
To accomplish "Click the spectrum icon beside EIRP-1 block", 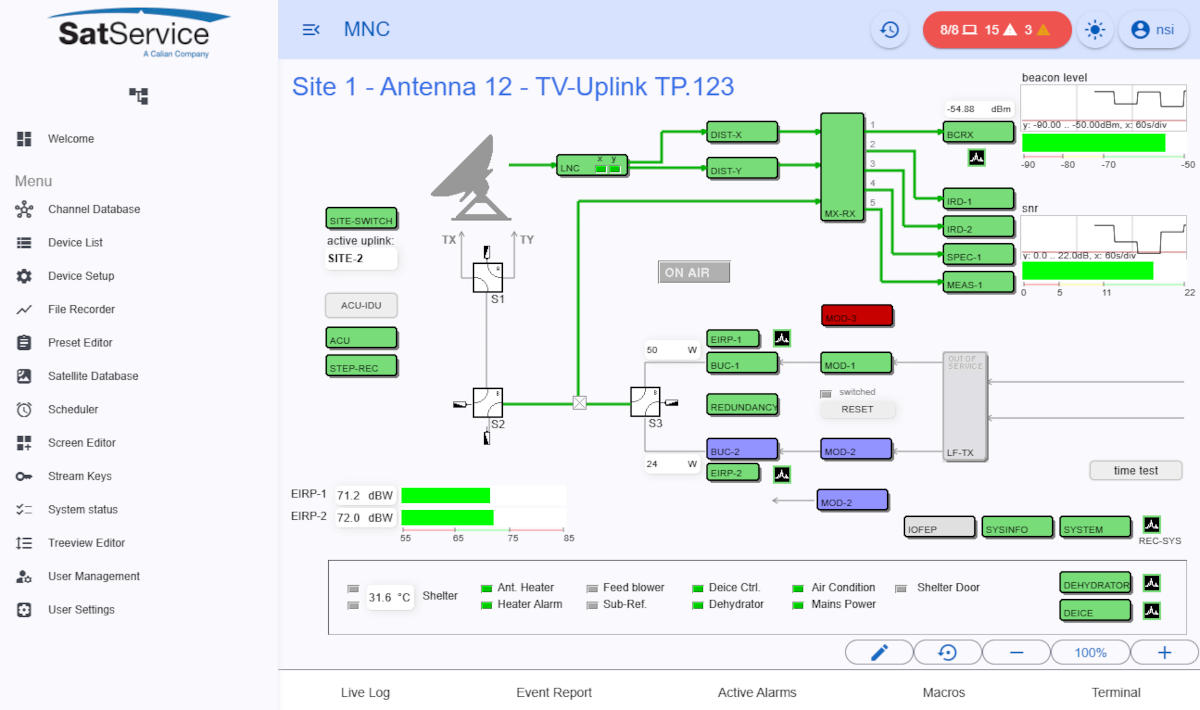I will coord(781,339).
